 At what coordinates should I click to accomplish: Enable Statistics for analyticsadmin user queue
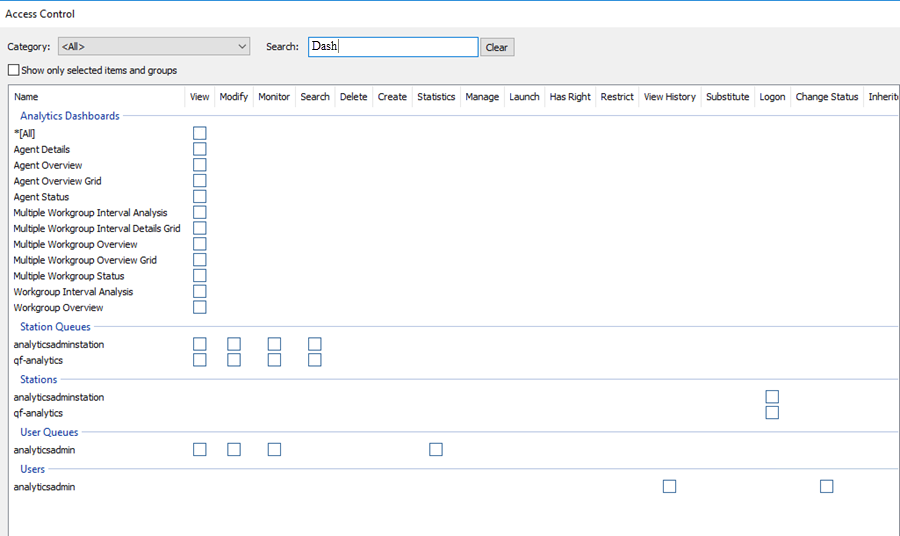[436, 450]
